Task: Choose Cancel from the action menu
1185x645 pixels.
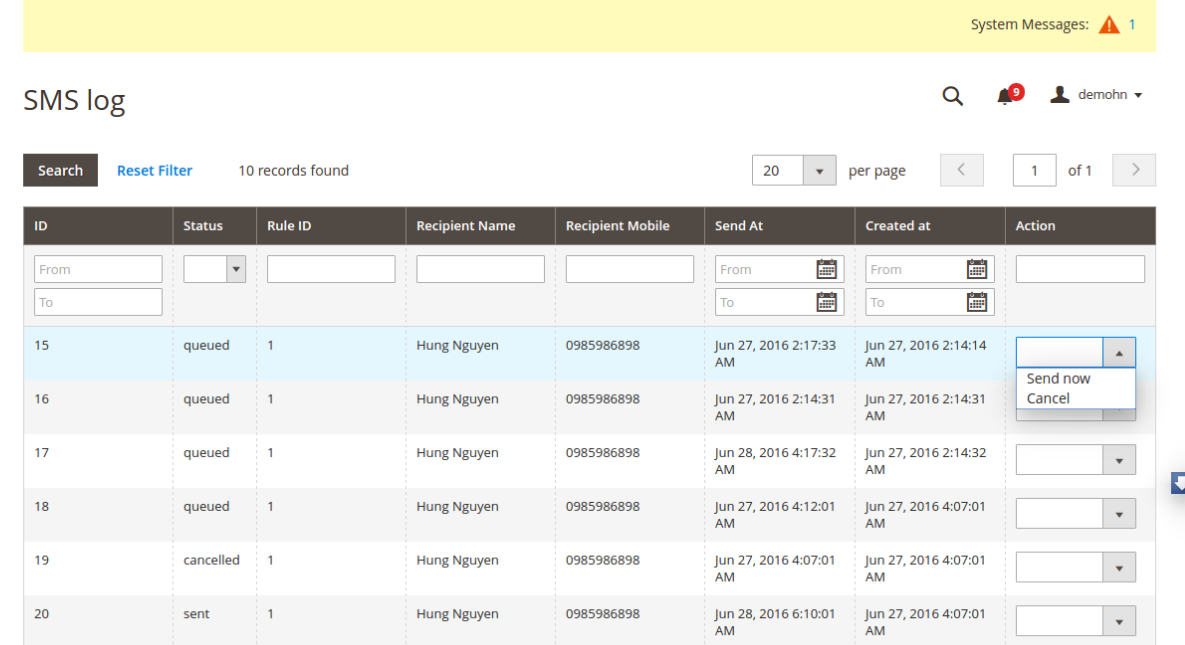Action: (1048, 398)
